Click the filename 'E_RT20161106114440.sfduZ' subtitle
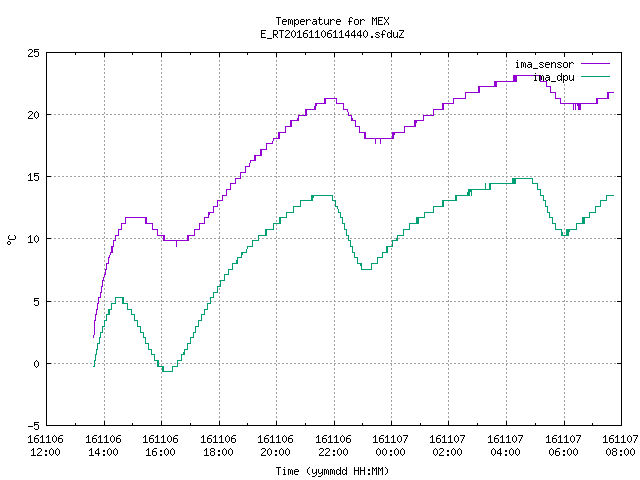 [332, 34]
